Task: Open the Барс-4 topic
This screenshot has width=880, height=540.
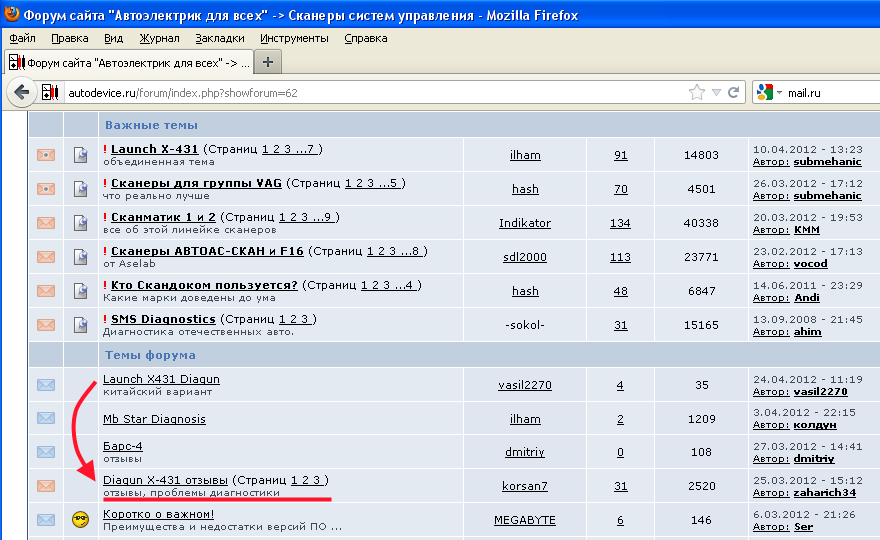Action: [x=123, y=446]
